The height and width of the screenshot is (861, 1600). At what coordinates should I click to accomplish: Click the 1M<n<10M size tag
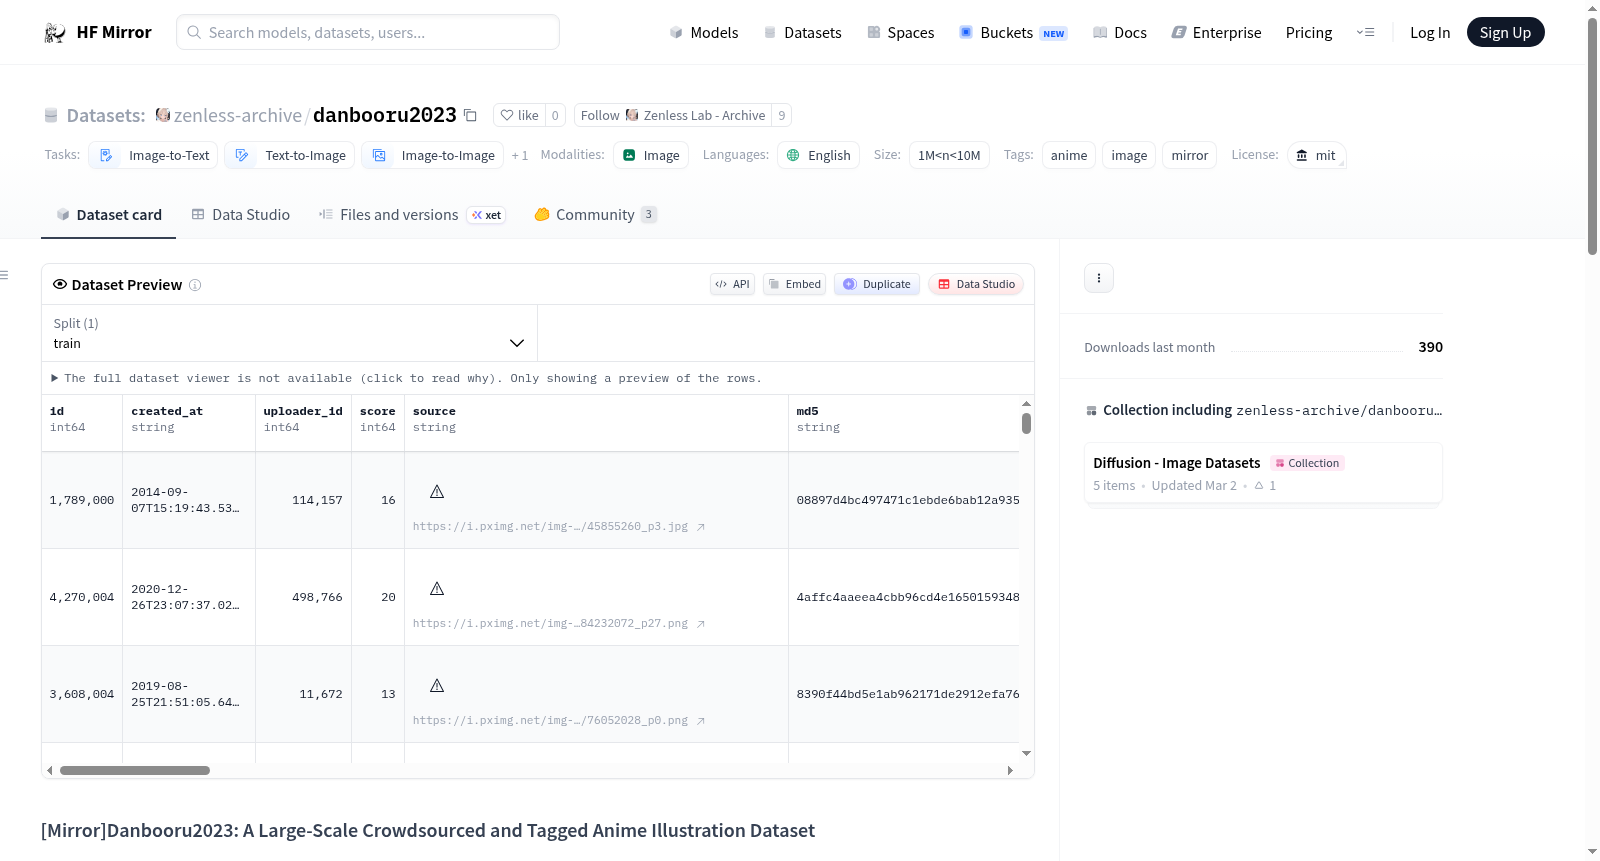tap(949, 155)
